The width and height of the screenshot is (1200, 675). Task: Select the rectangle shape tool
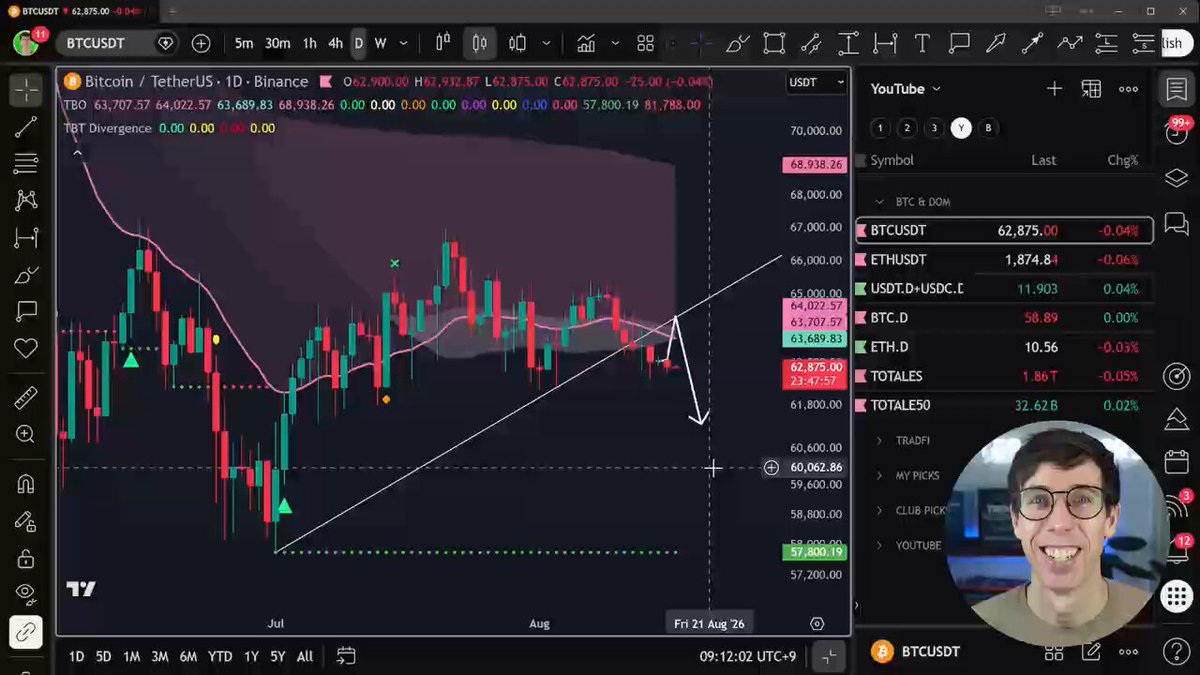[774, 43]
